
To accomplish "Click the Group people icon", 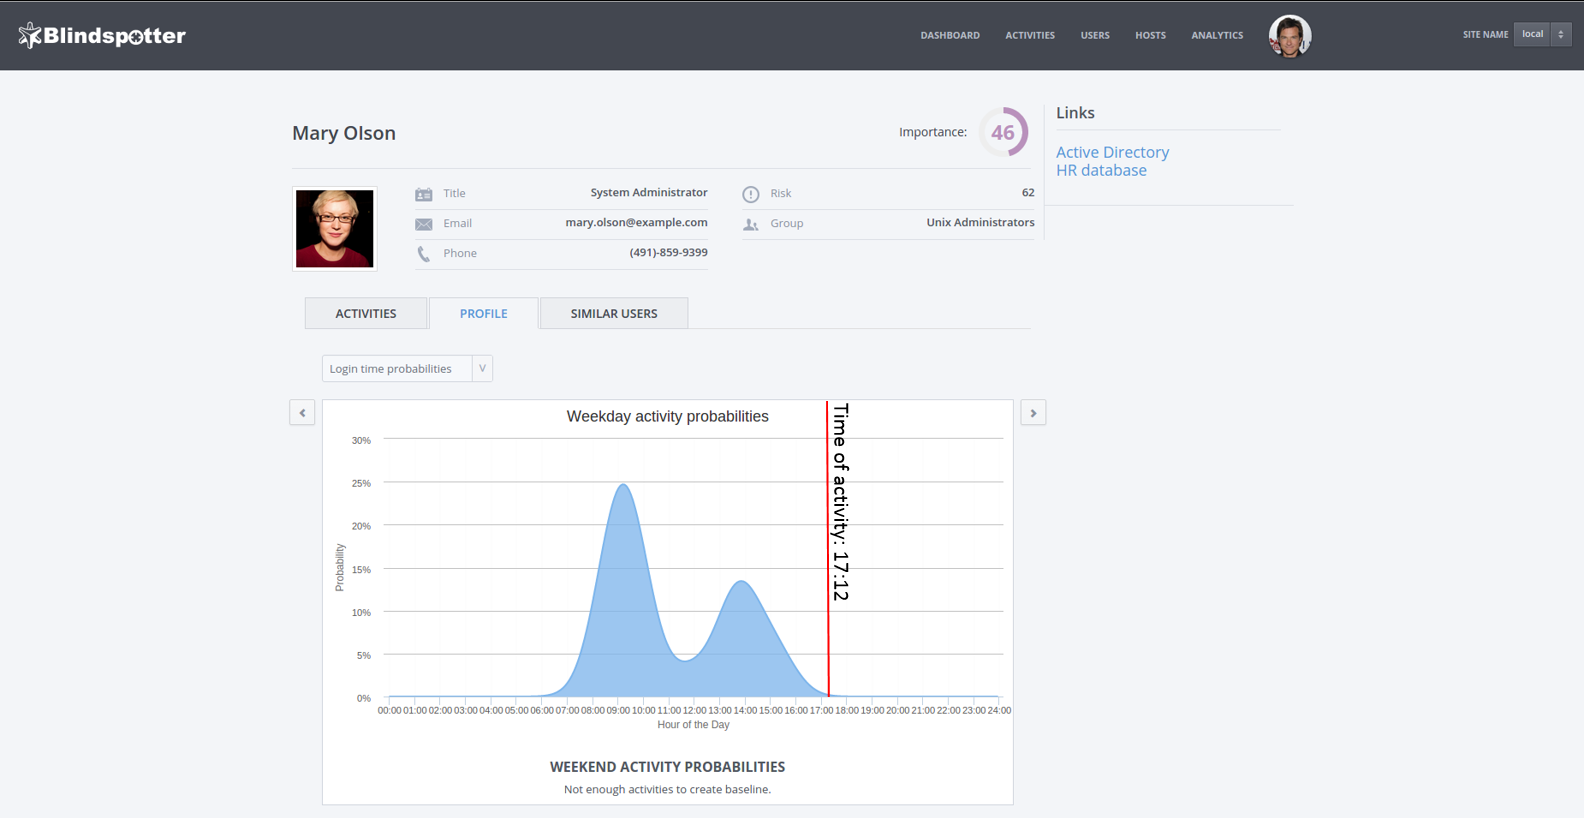I will click(751, 224).
